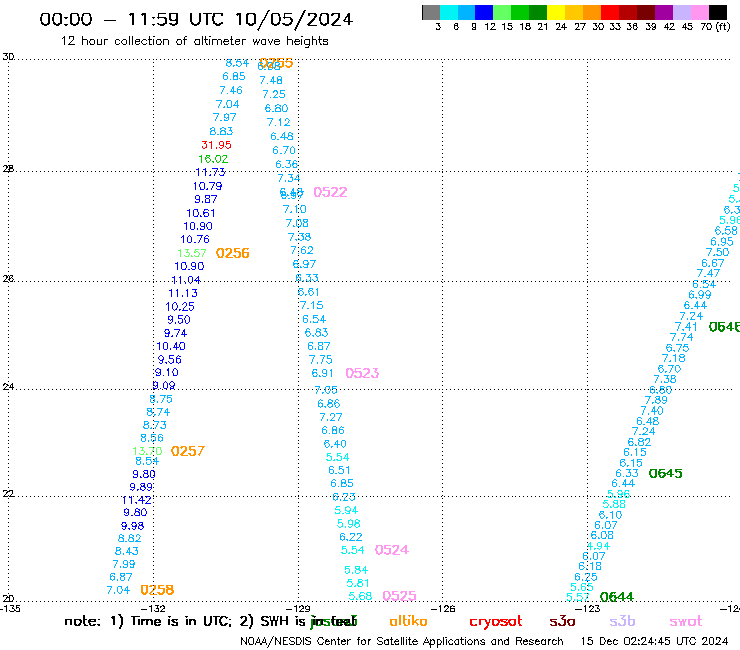Pick the cyan swatch in the color scale
This screenshot has width=740, height=650.
click(x=449, y=12)
